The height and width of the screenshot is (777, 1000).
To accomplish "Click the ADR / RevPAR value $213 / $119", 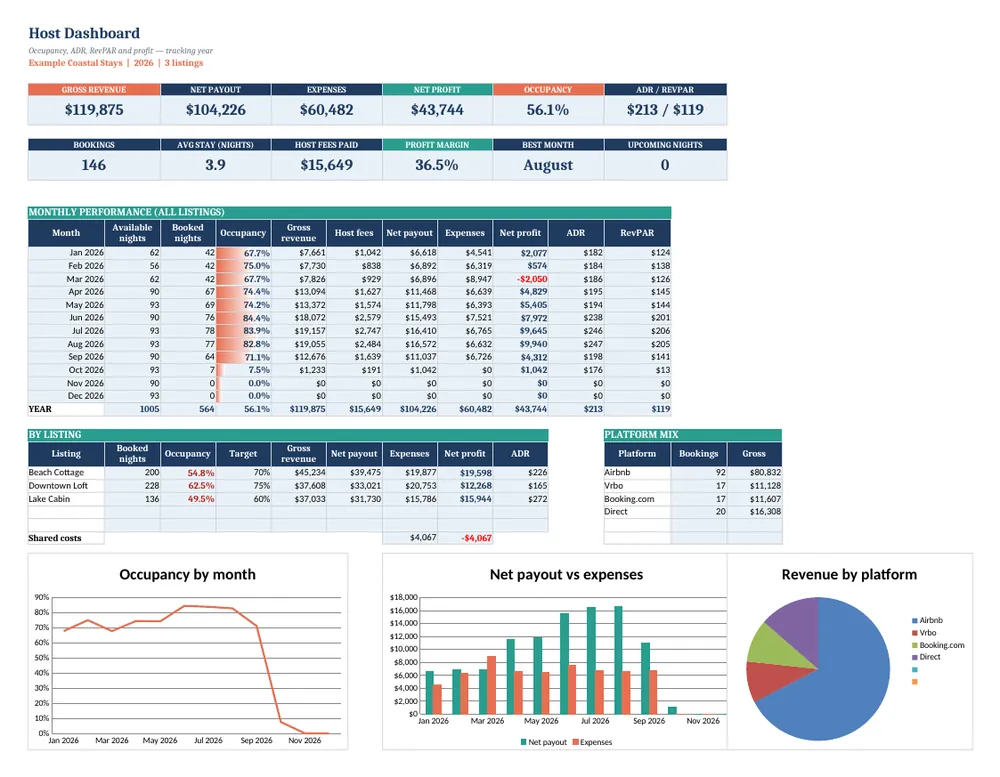I will (665, 110).
